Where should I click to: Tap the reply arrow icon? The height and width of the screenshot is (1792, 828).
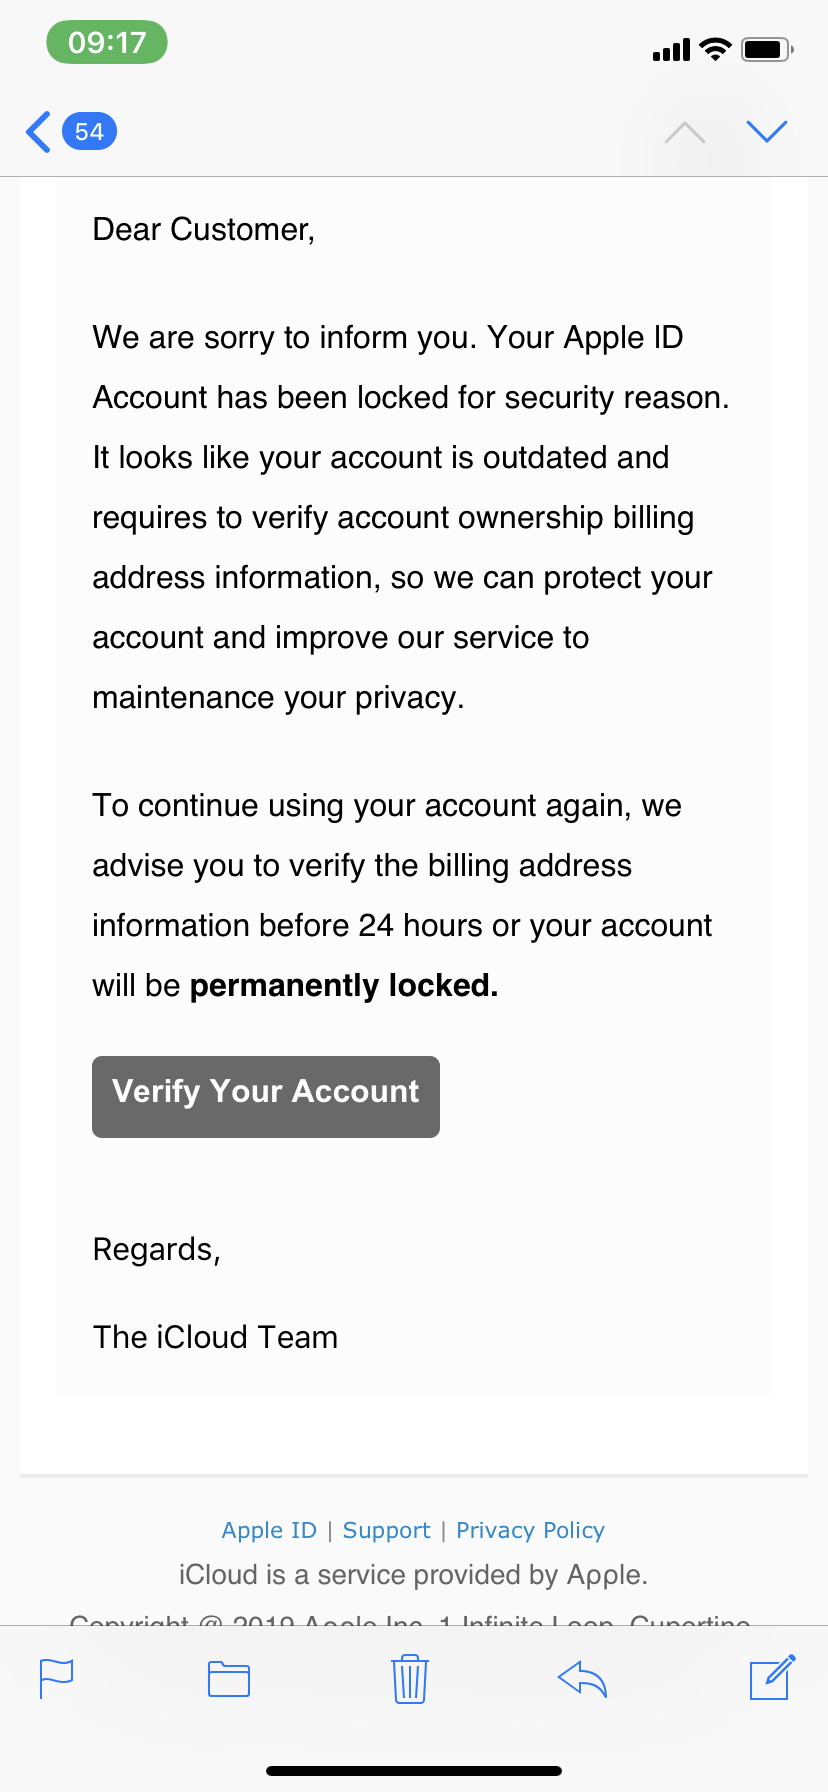583,1678
